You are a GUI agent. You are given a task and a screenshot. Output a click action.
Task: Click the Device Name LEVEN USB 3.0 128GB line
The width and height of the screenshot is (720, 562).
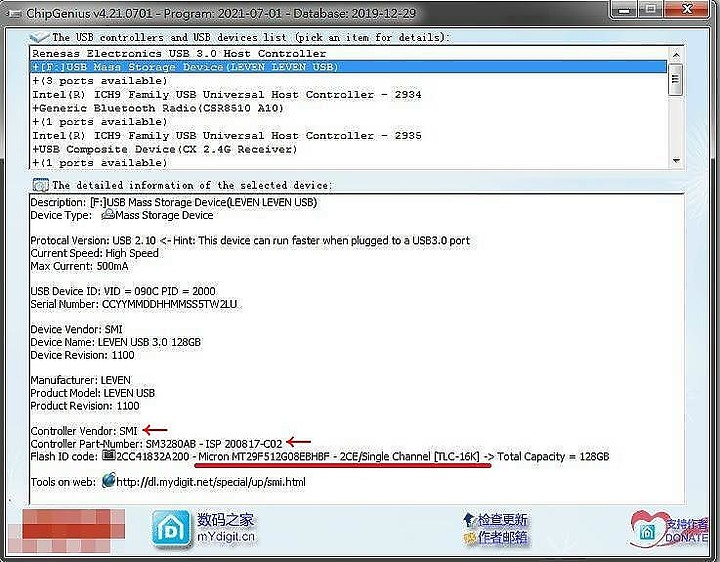pyautogui.click(x=116, y=342)
